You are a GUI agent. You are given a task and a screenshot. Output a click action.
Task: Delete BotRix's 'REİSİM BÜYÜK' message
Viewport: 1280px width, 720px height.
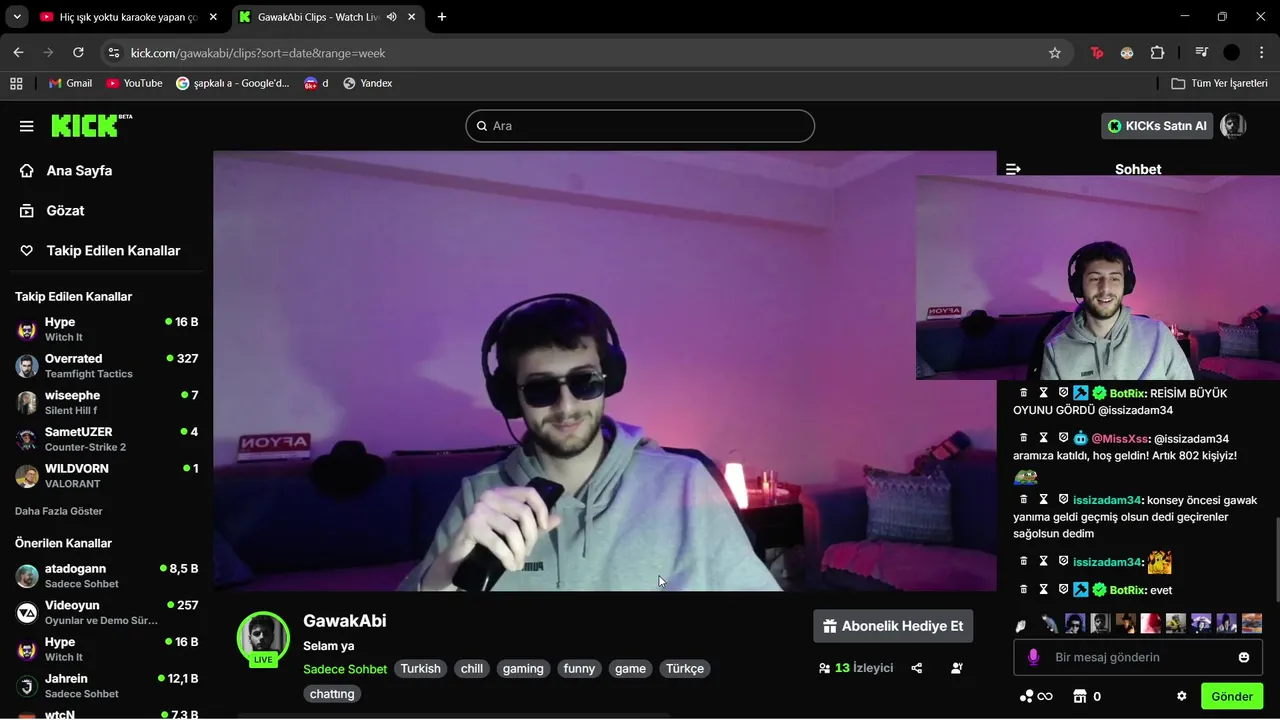1023,393
